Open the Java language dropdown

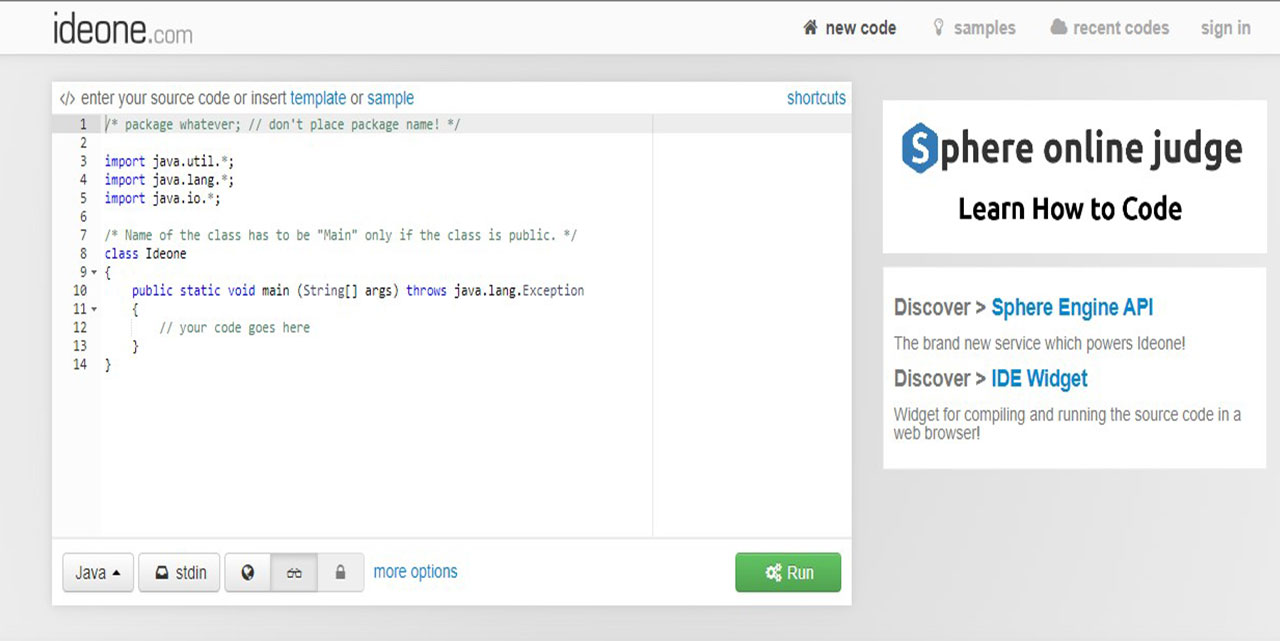coord(98,573)
